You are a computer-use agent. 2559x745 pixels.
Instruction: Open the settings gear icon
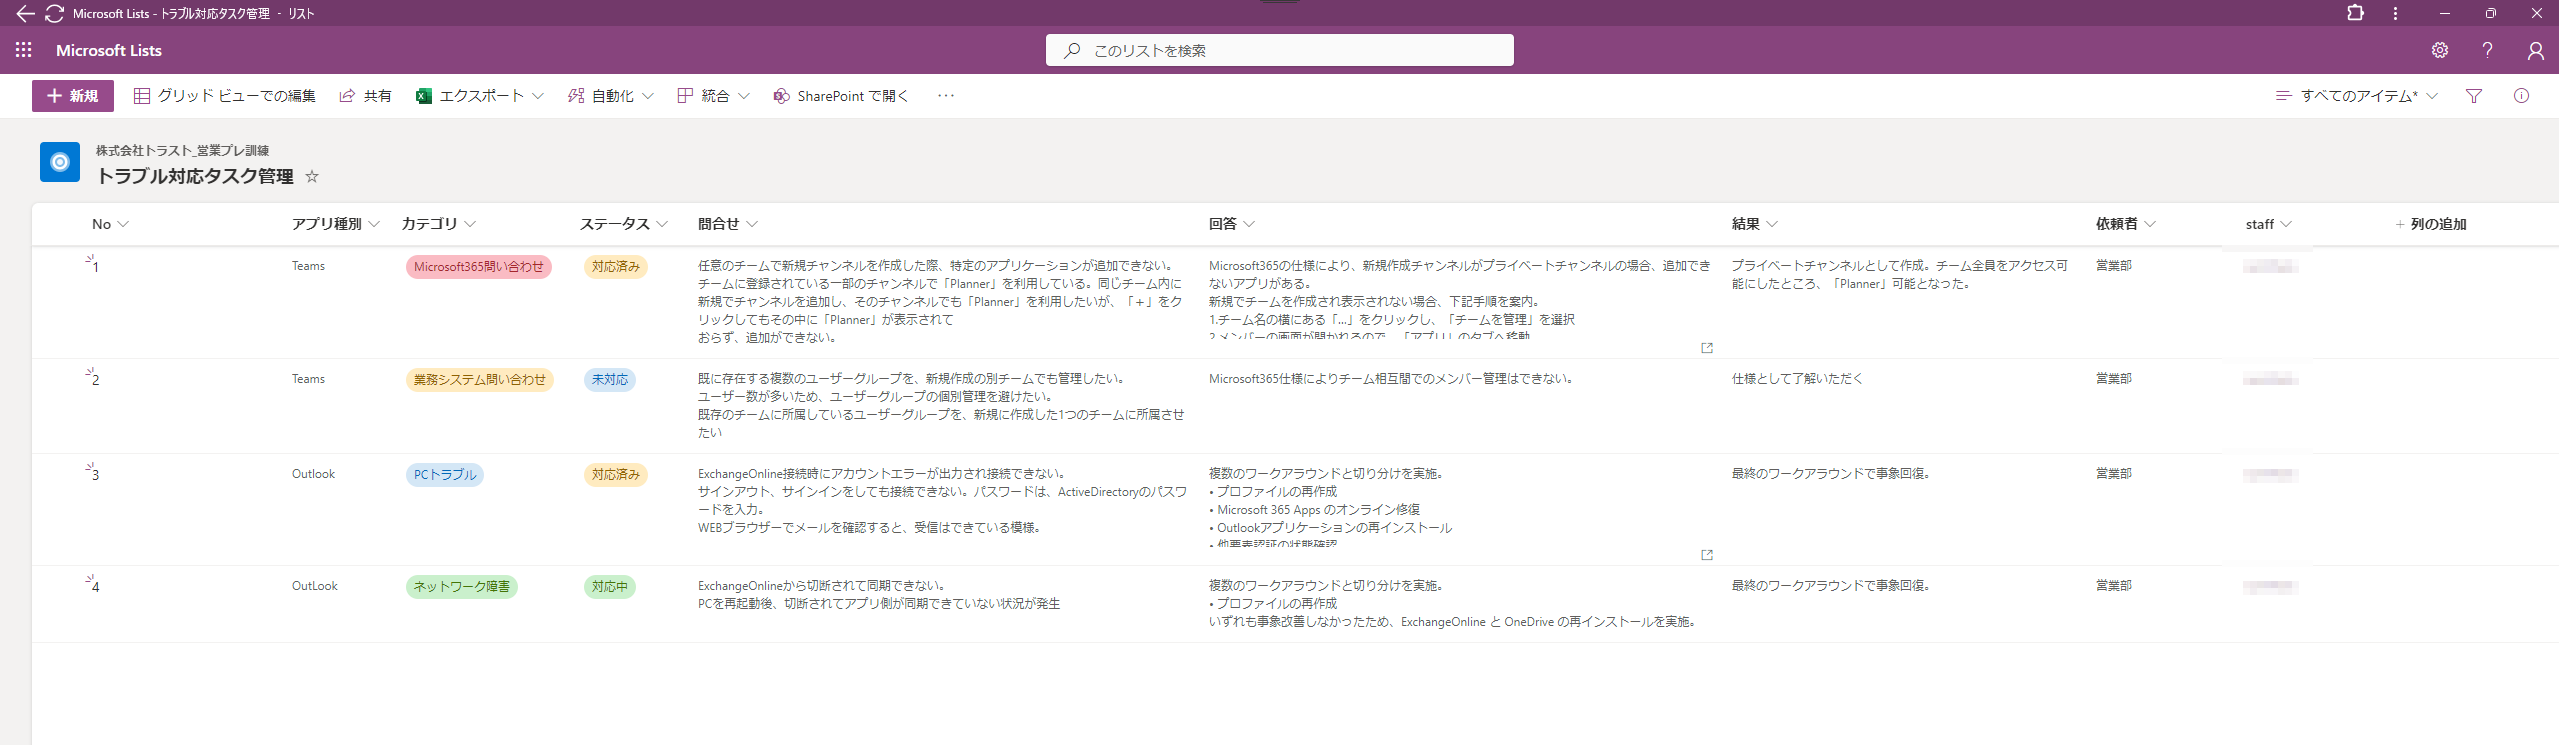(2440, 50)
